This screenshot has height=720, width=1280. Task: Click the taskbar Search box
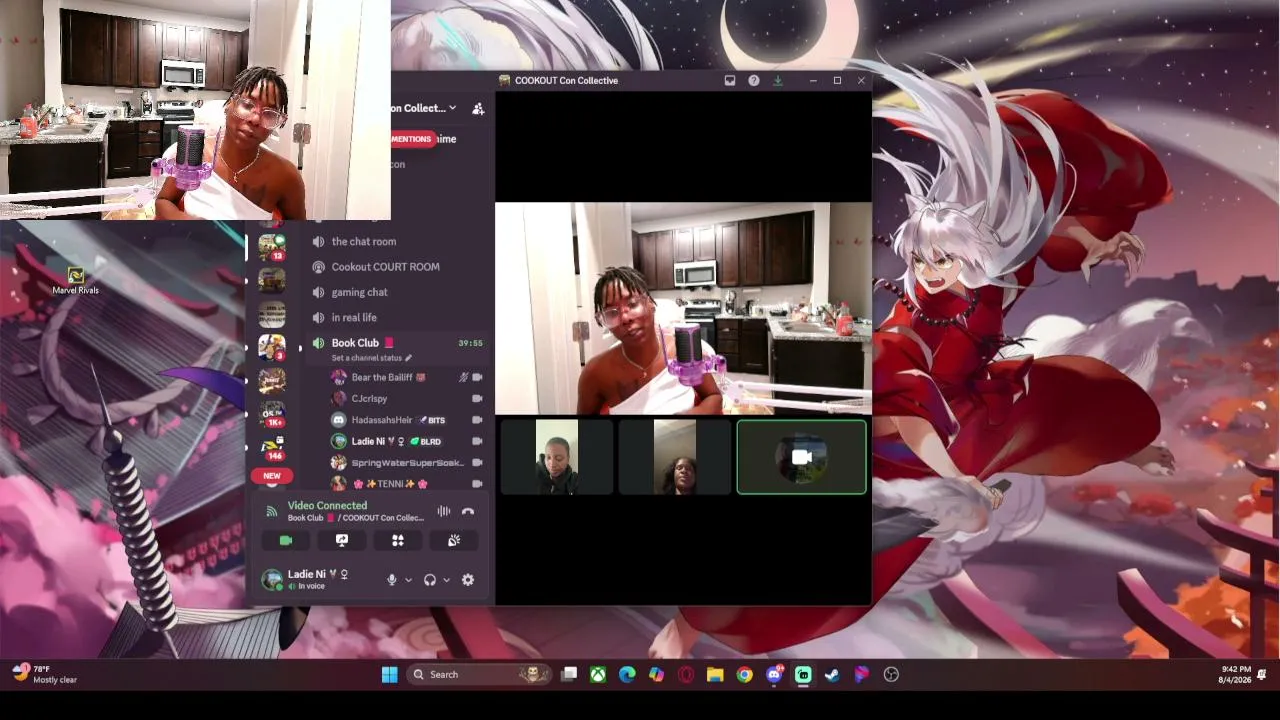click(x=480, y=675)
